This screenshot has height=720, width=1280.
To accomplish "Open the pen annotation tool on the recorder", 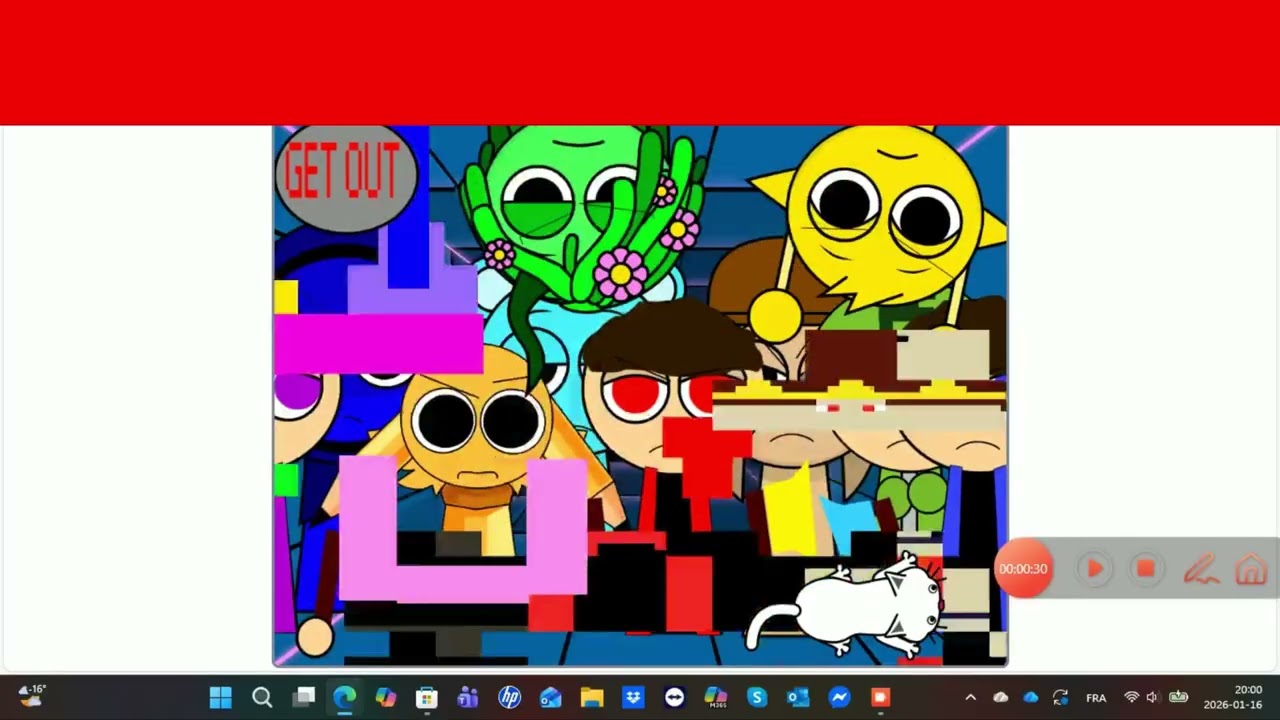I will (x=1201, y=570).
